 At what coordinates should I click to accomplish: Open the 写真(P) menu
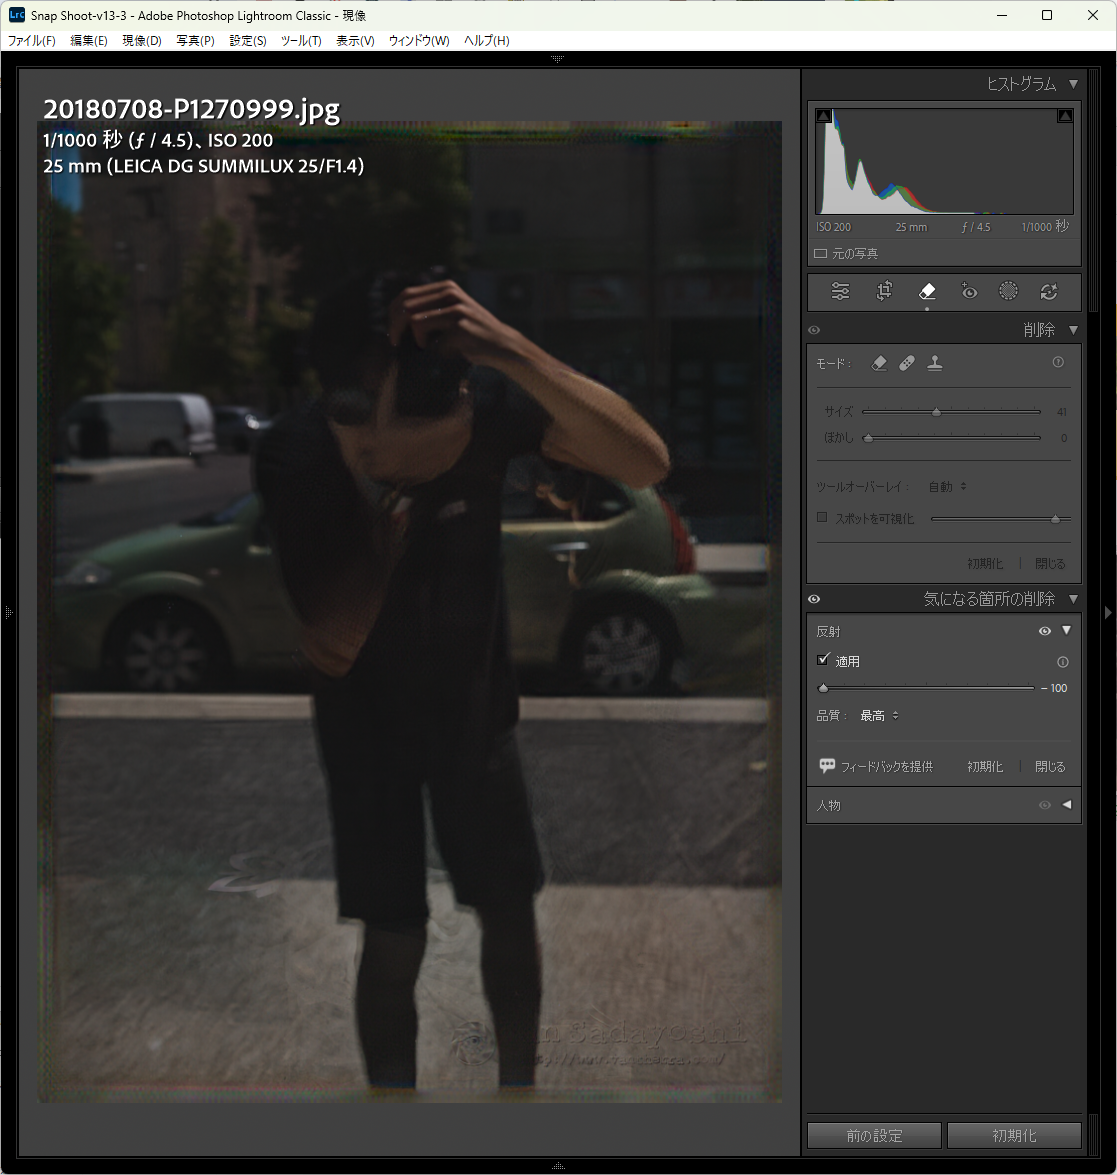click(195, 41)
